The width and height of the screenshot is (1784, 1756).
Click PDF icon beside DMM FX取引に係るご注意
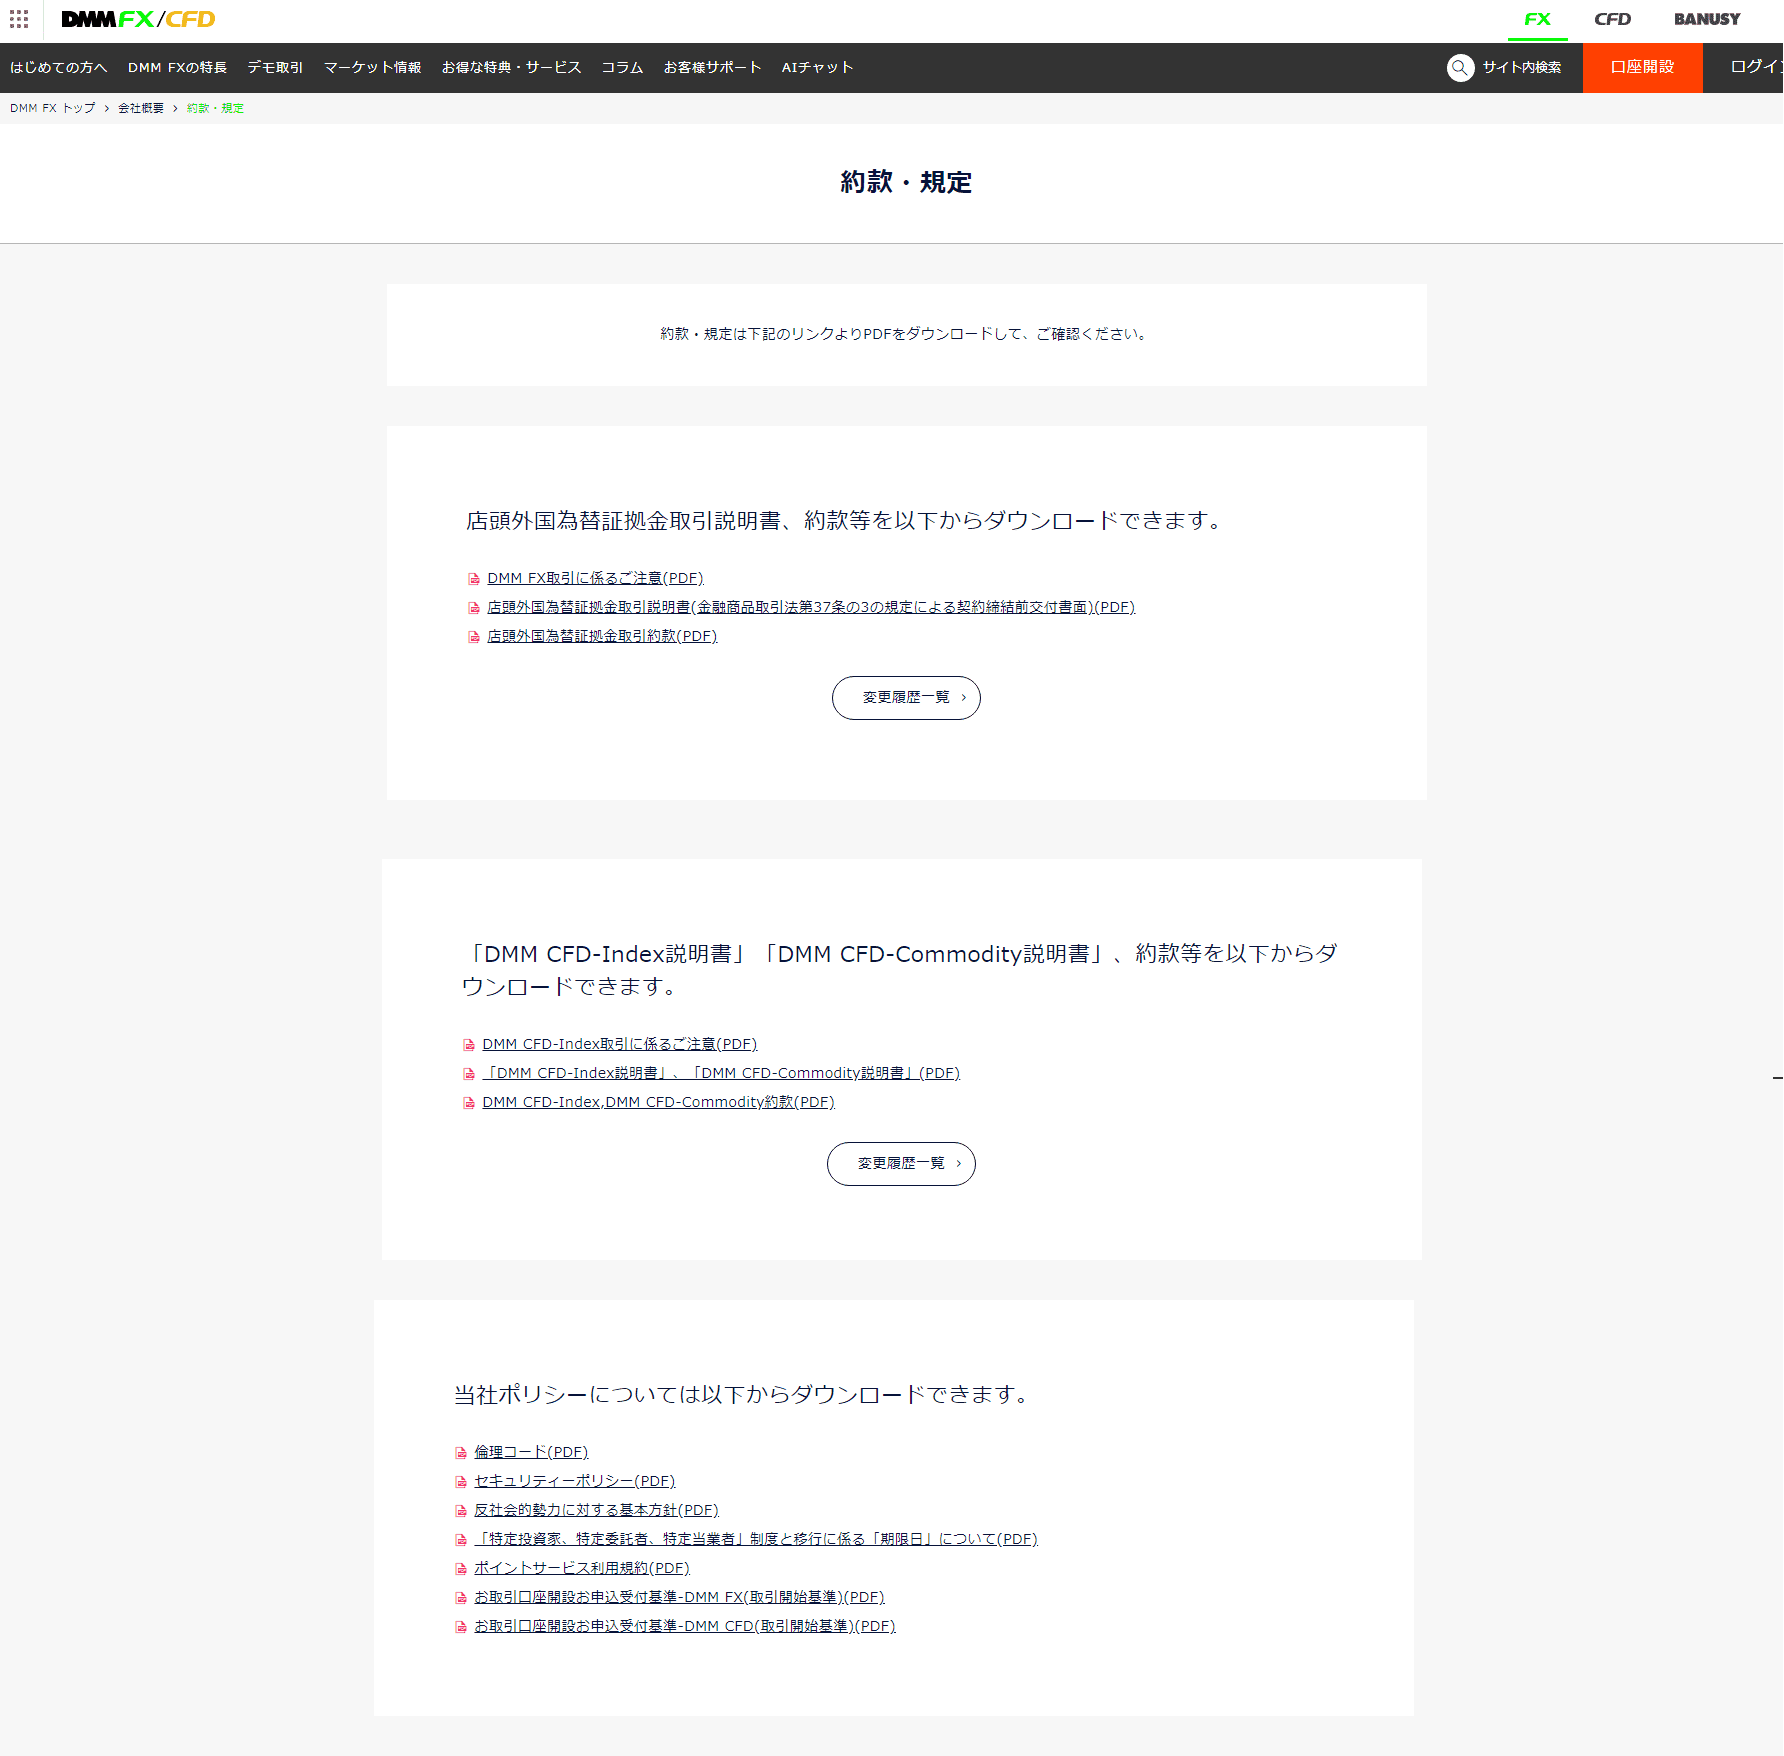(474, 579)
